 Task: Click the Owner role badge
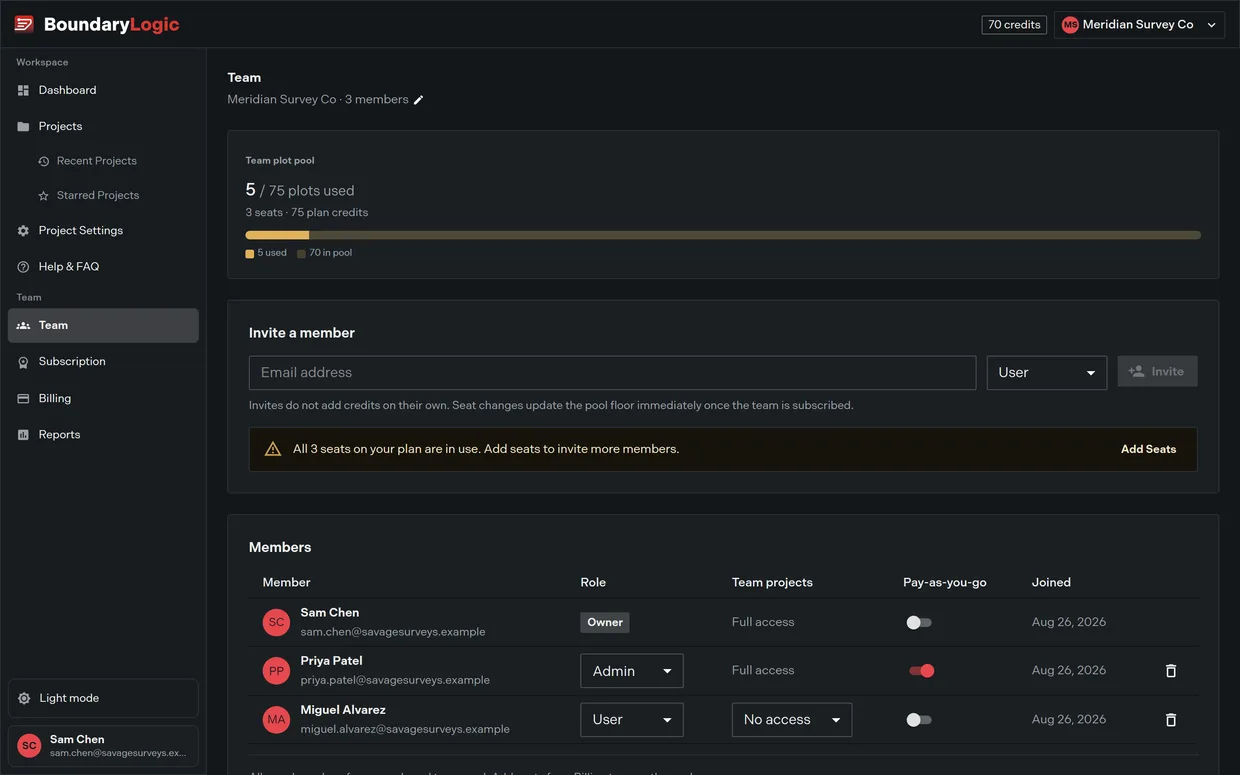coord(604,622)
